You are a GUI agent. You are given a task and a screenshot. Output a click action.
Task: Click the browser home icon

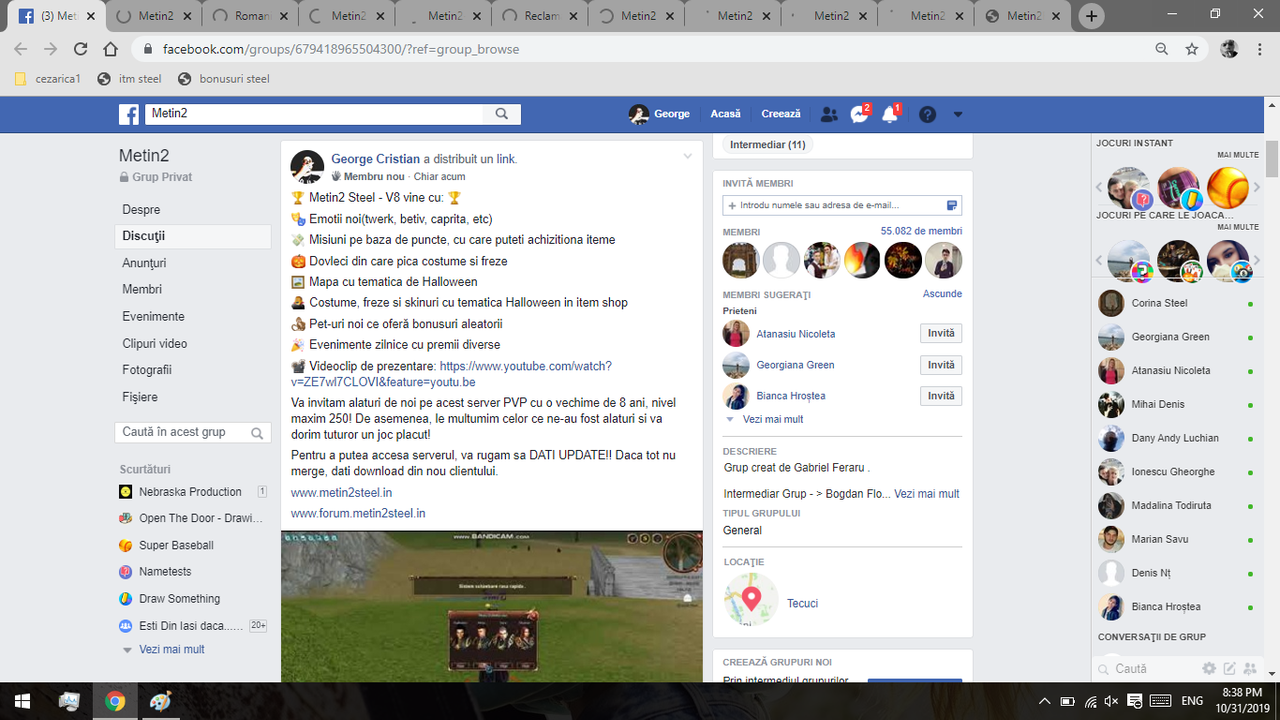111,49
